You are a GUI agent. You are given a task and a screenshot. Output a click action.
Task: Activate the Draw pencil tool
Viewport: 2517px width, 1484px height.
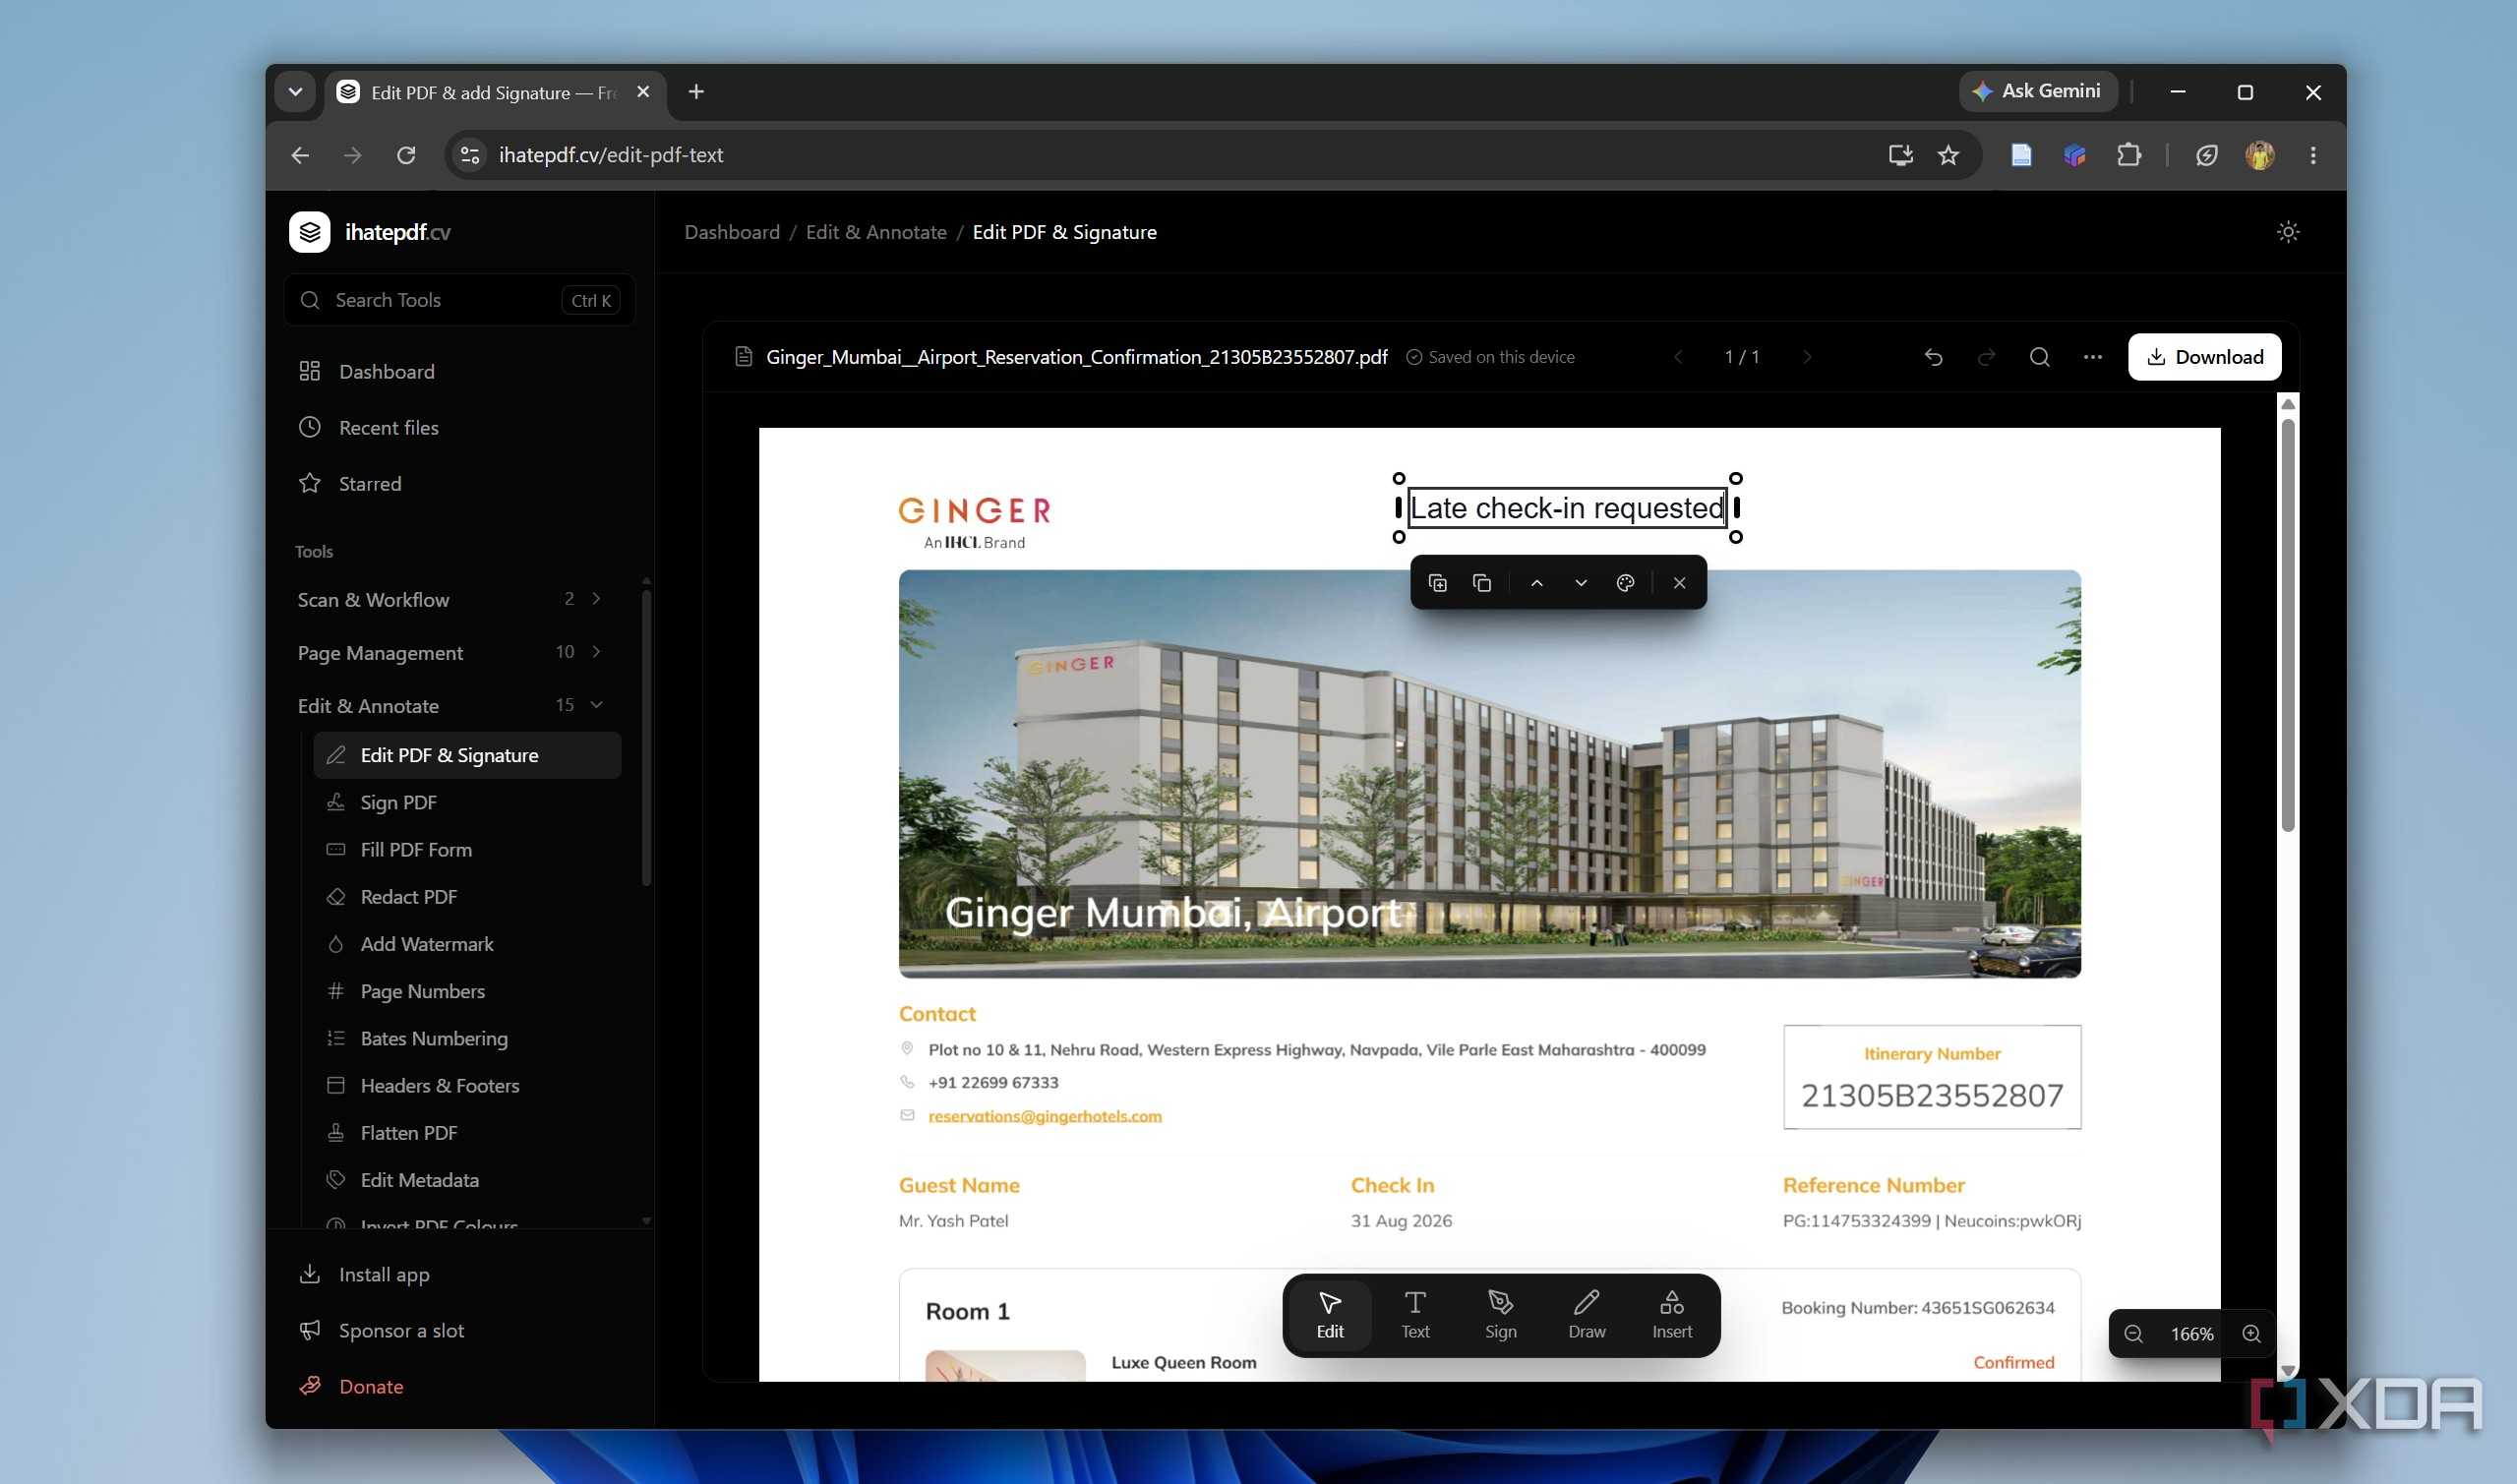point(1586,1315)
